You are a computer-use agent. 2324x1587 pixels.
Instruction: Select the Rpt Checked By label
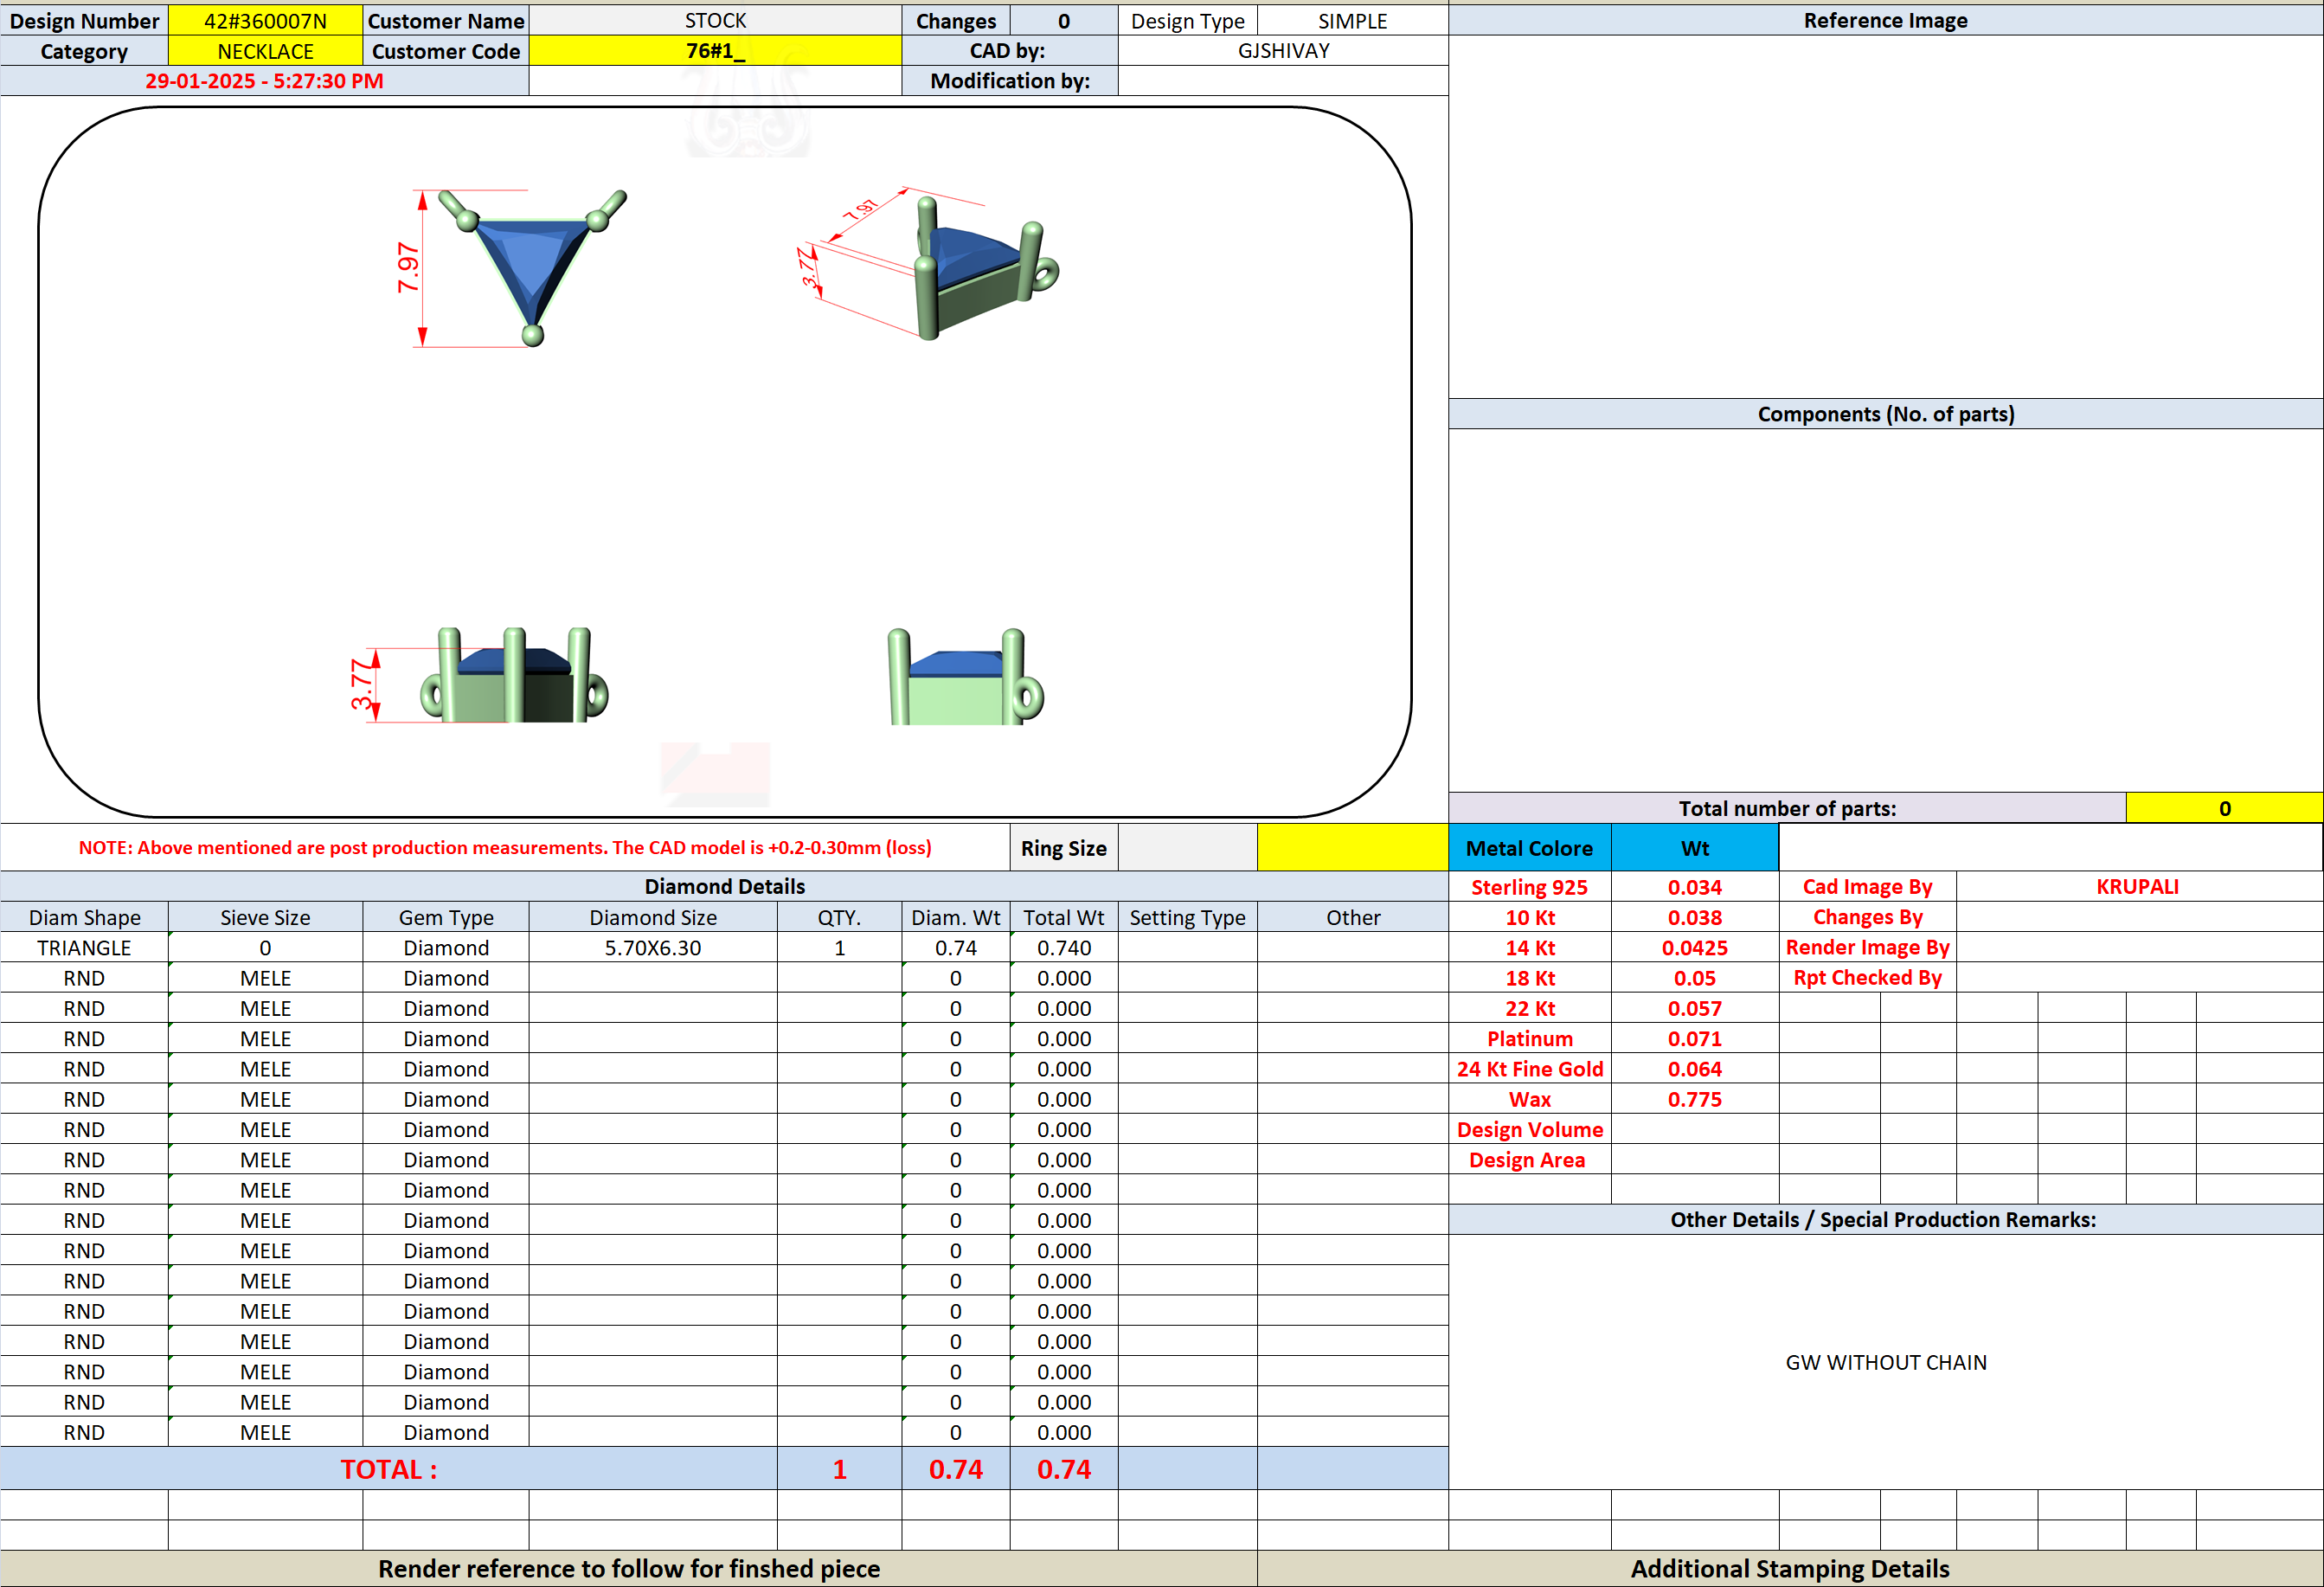[x=1867, y=978]
